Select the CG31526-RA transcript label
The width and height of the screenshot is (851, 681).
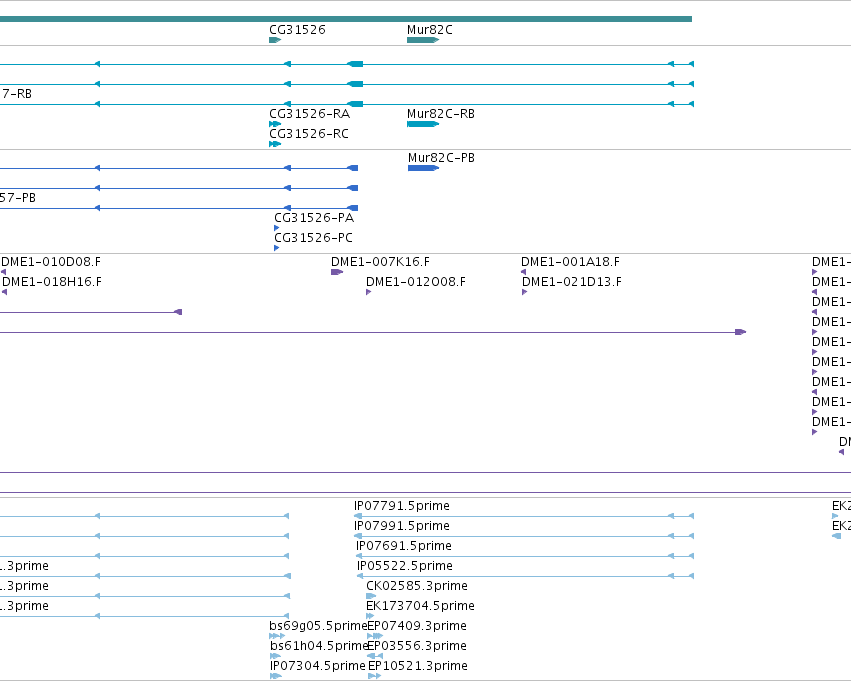coord(309,114)
